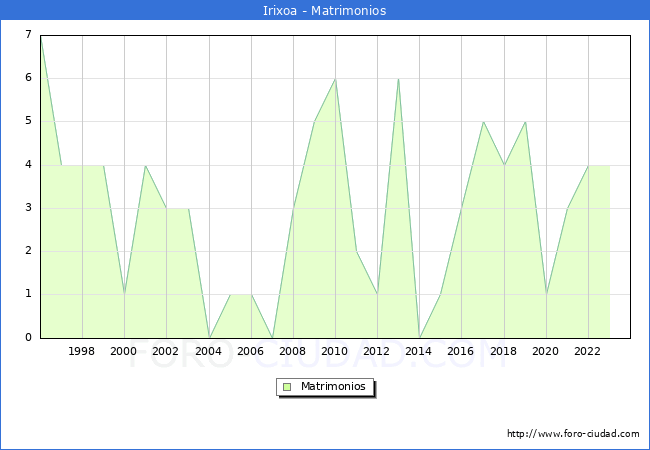Click the y-axis label 1
650x450 pixels.
(28, 294)
